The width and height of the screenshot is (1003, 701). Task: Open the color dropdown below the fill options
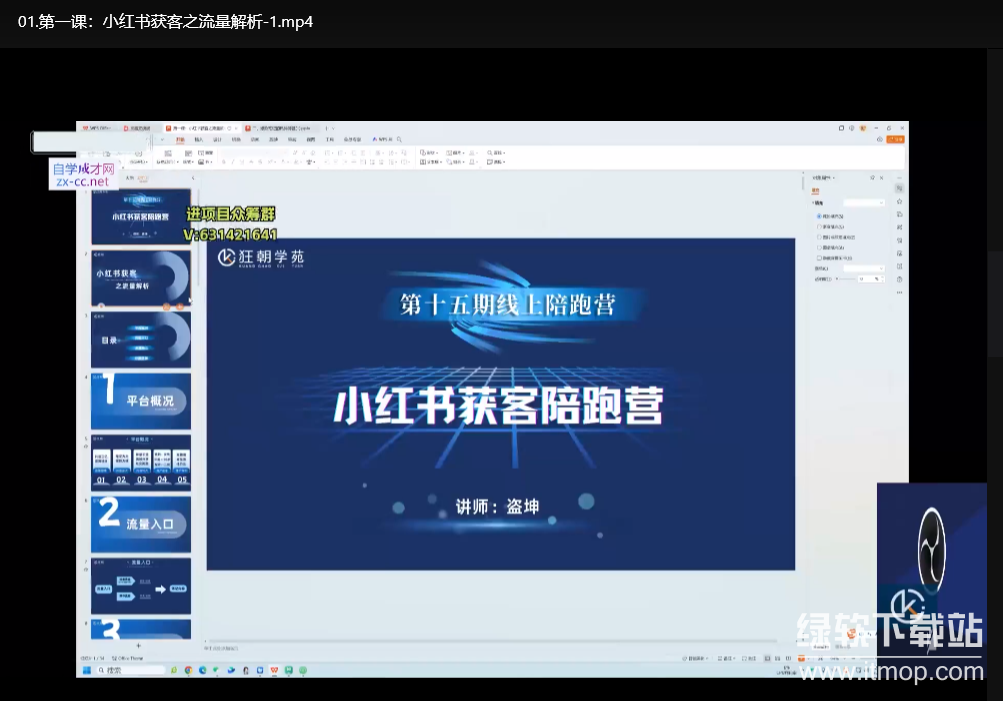863,268
